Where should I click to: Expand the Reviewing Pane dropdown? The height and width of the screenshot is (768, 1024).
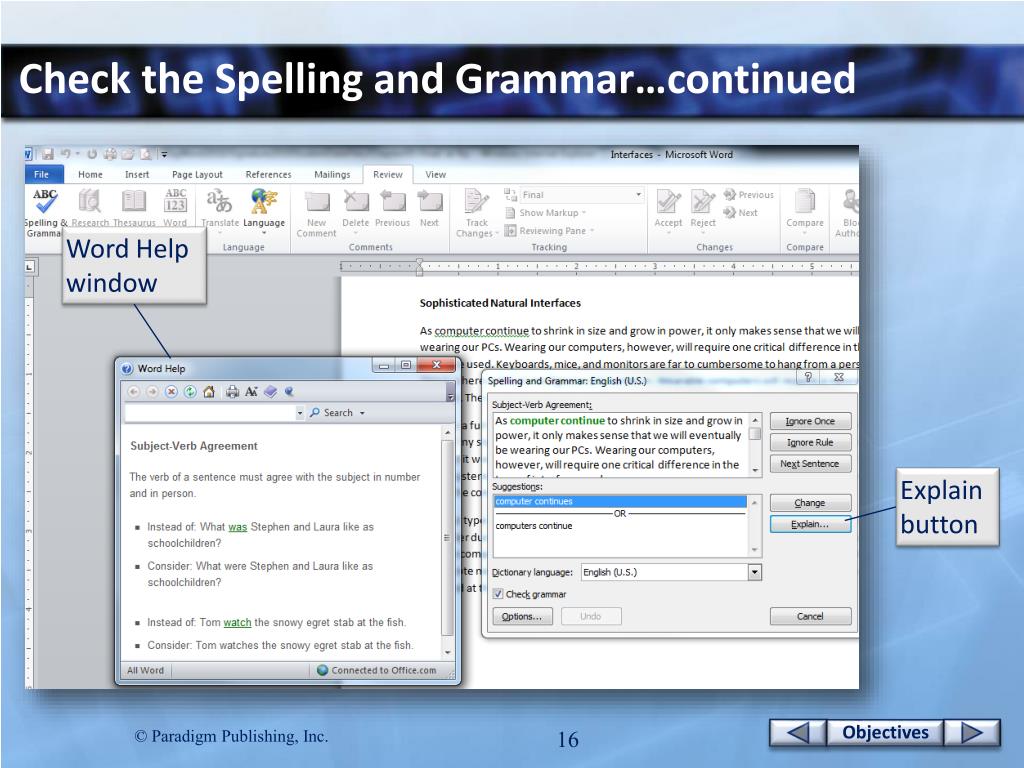550,231
